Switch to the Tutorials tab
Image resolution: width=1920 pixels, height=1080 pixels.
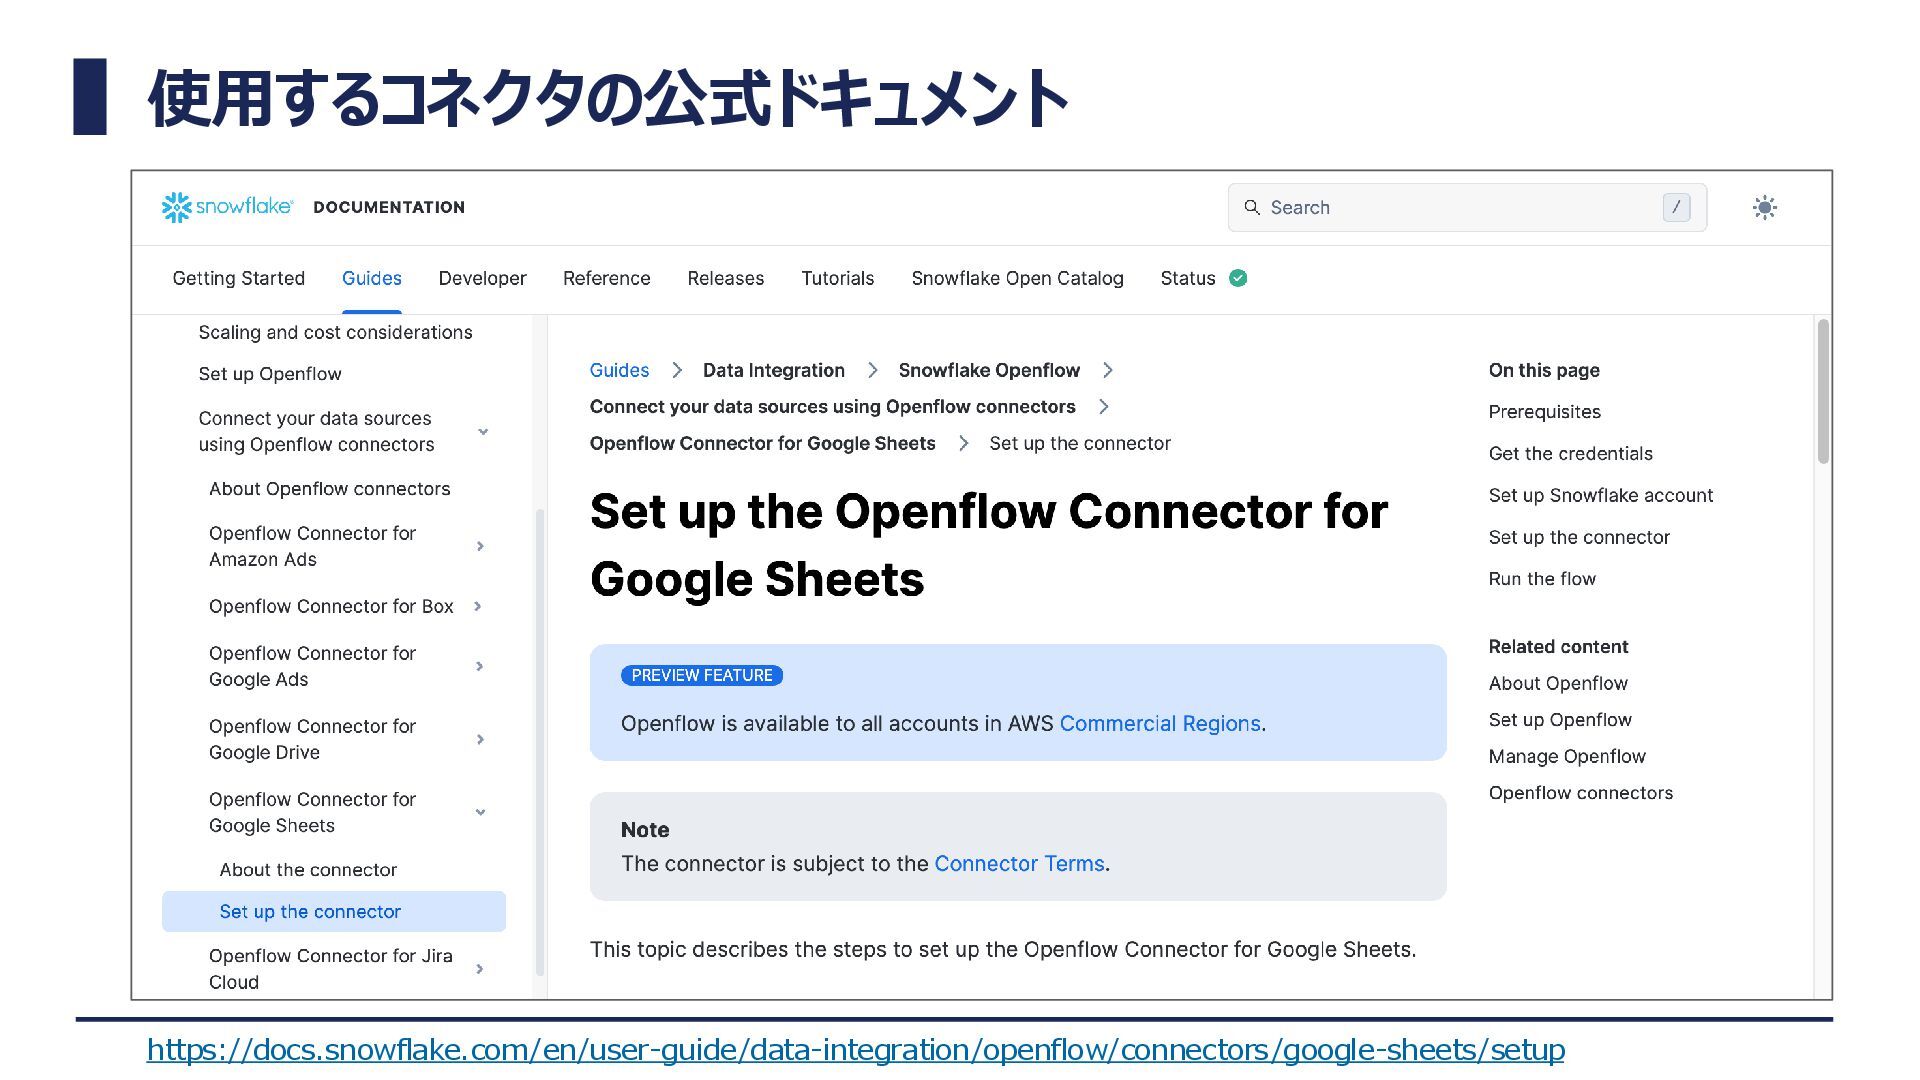point(837,278)
